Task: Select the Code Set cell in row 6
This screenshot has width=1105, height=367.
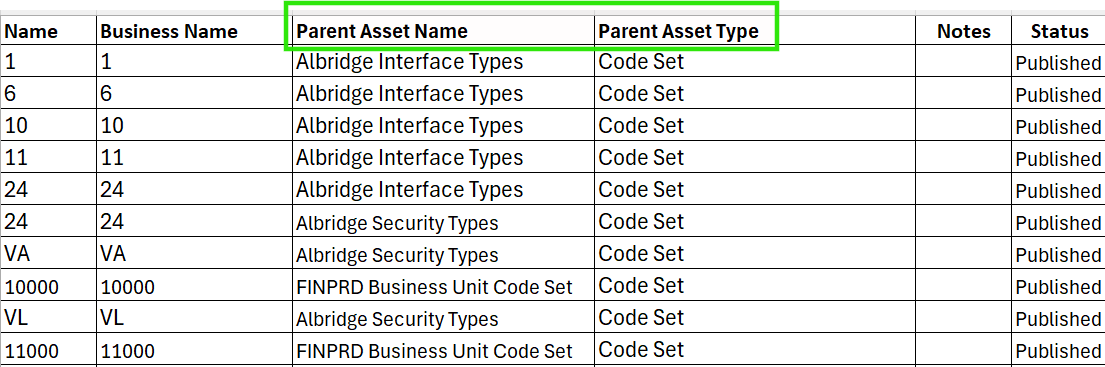Action: 754,94
